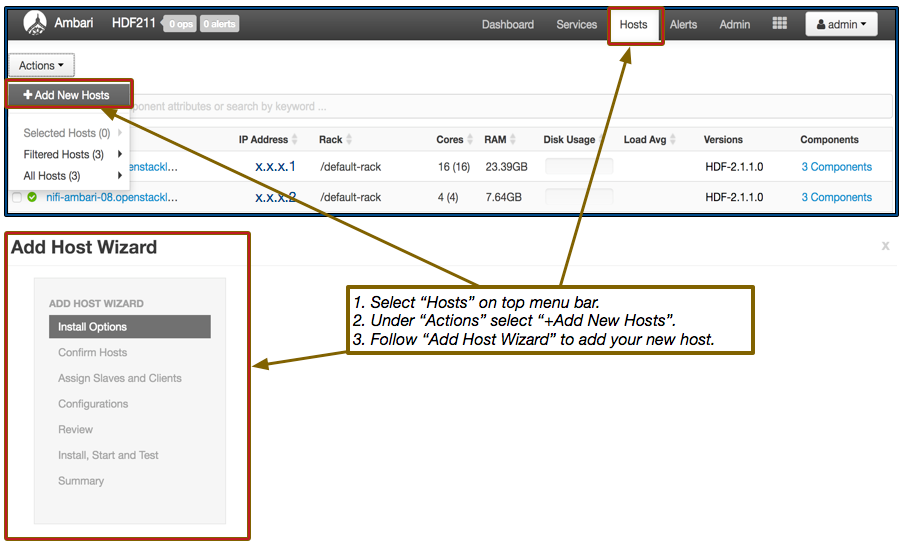
Task: Close the Add Host Wizard with the X
Action: pyautogui.click(x=886, y=246)
